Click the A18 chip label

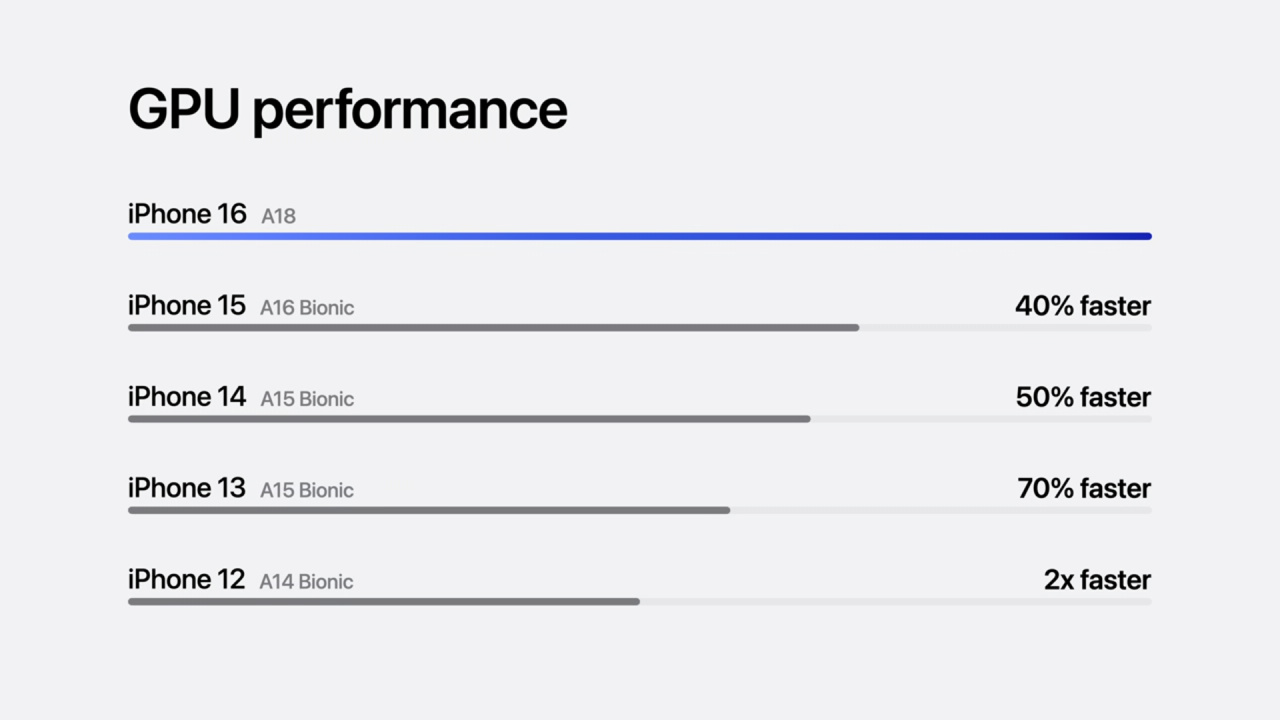[278, 216]
